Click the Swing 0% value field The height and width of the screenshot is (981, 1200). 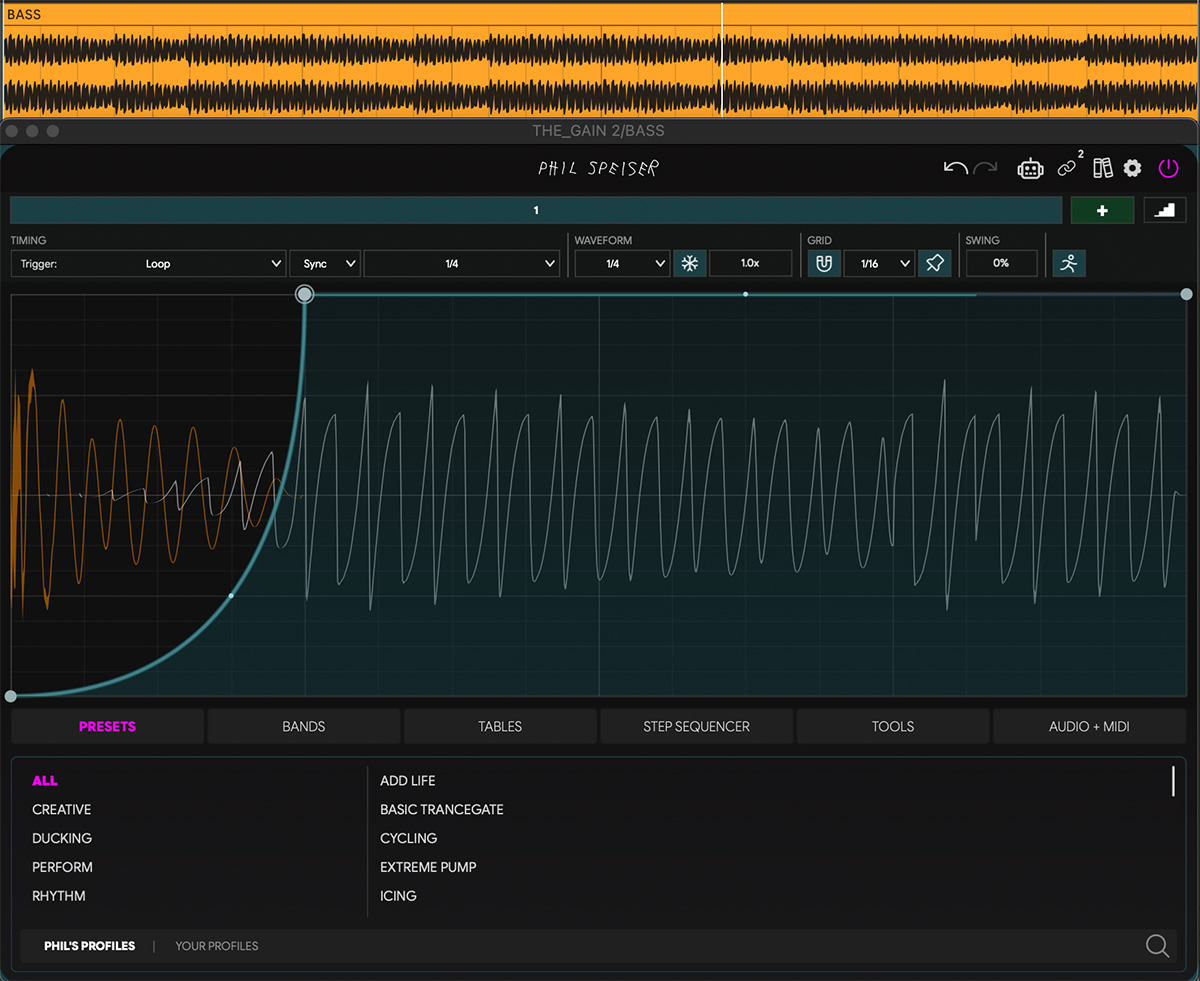(1001, 263)
